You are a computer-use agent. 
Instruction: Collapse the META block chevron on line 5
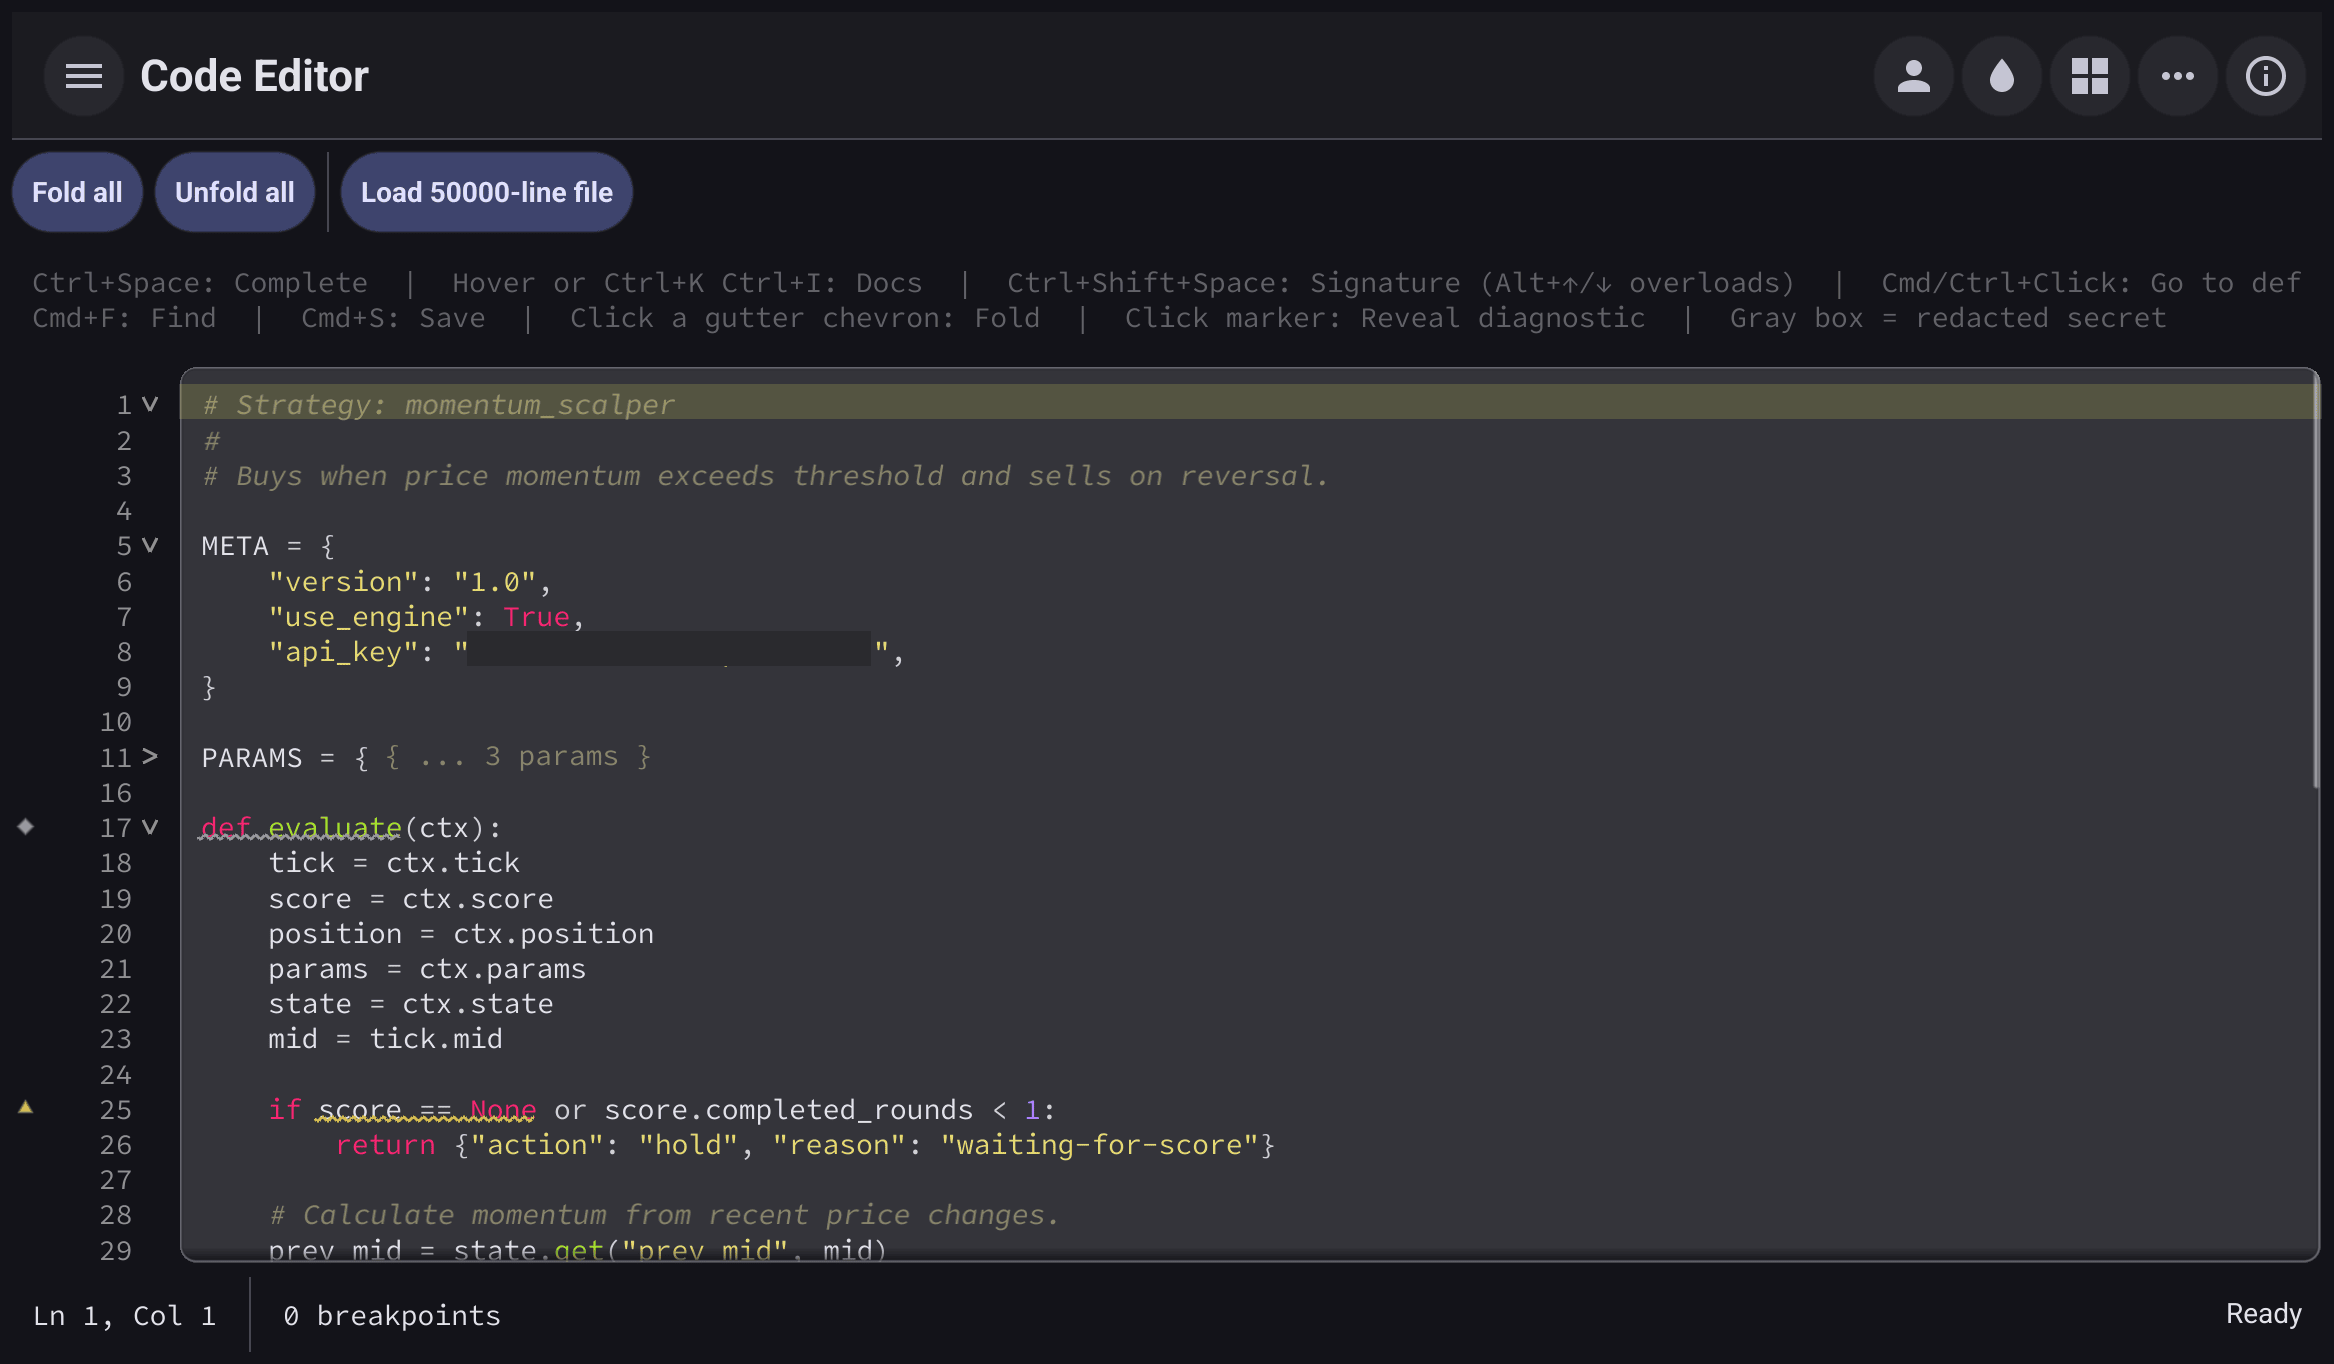click(x=150, y=545)
